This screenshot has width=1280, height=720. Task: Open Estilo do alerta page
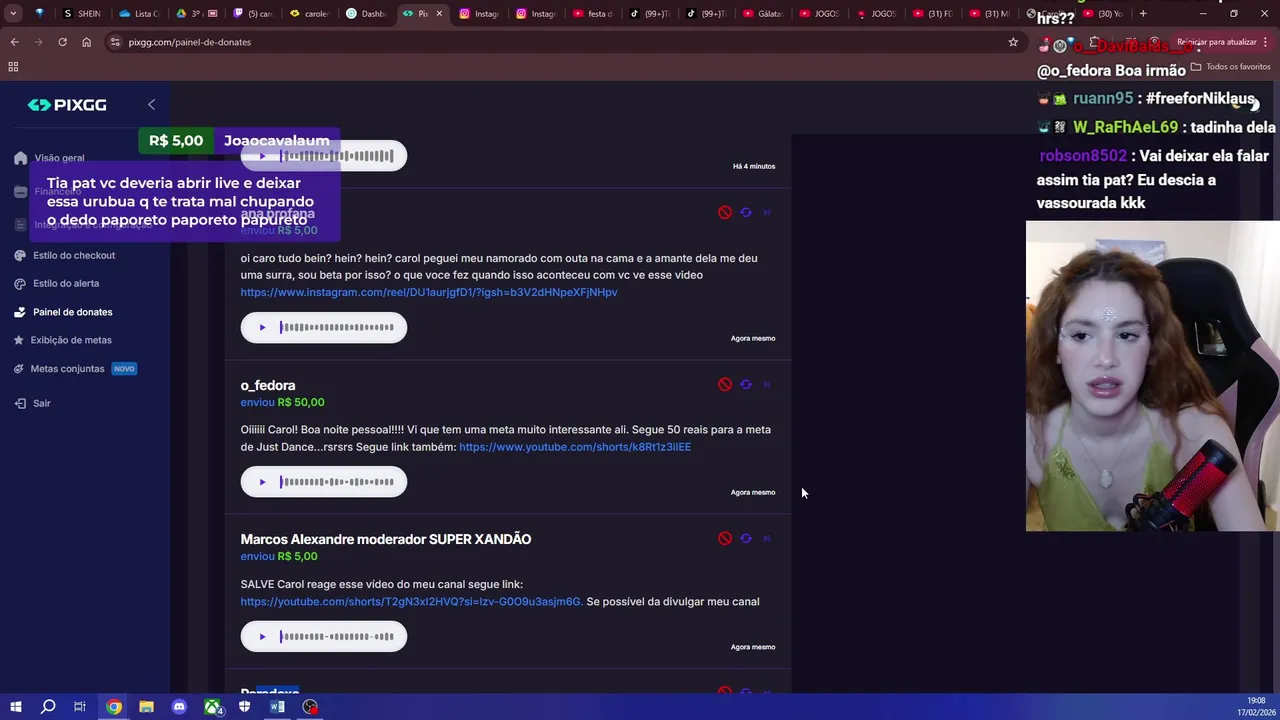tap(66, 283)
